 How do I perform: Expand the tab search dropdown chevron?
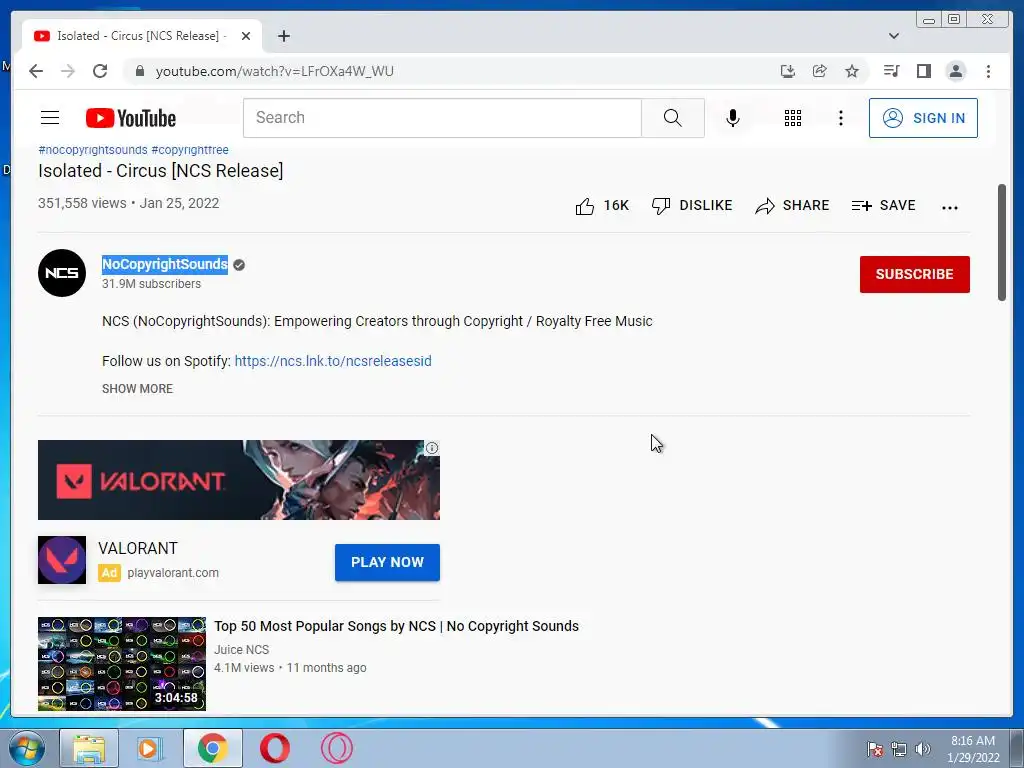[x=894, y=36]
